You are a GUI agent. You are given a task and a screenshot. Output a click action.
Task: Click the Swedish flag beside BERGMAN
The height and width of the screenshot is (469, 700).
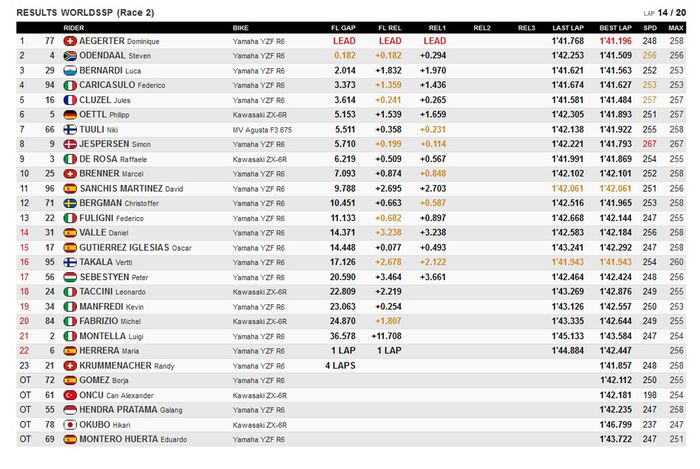pyautogui.click(x=70, y=203)
